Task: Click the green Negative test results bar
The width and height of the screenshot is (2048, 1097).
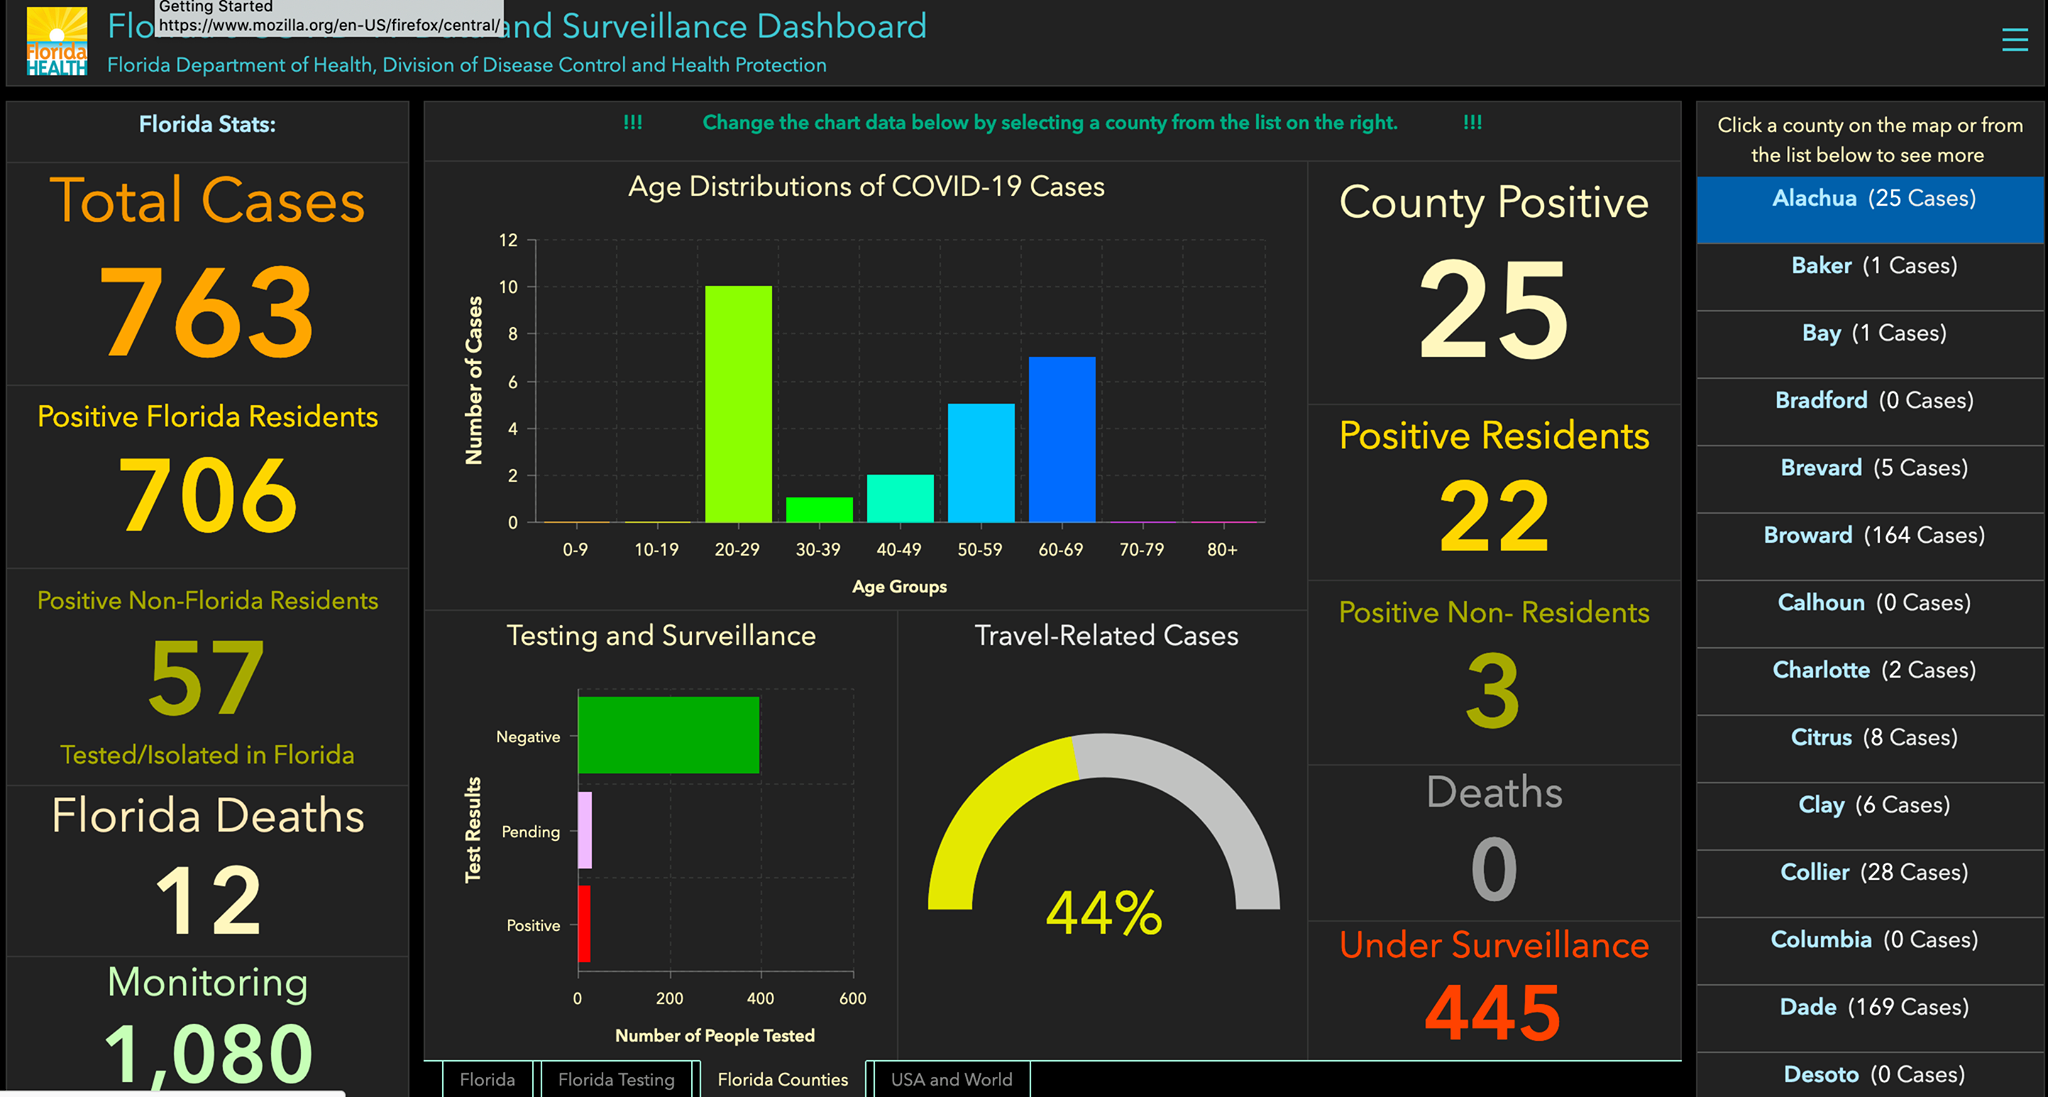Action: (x=668, y=735)
